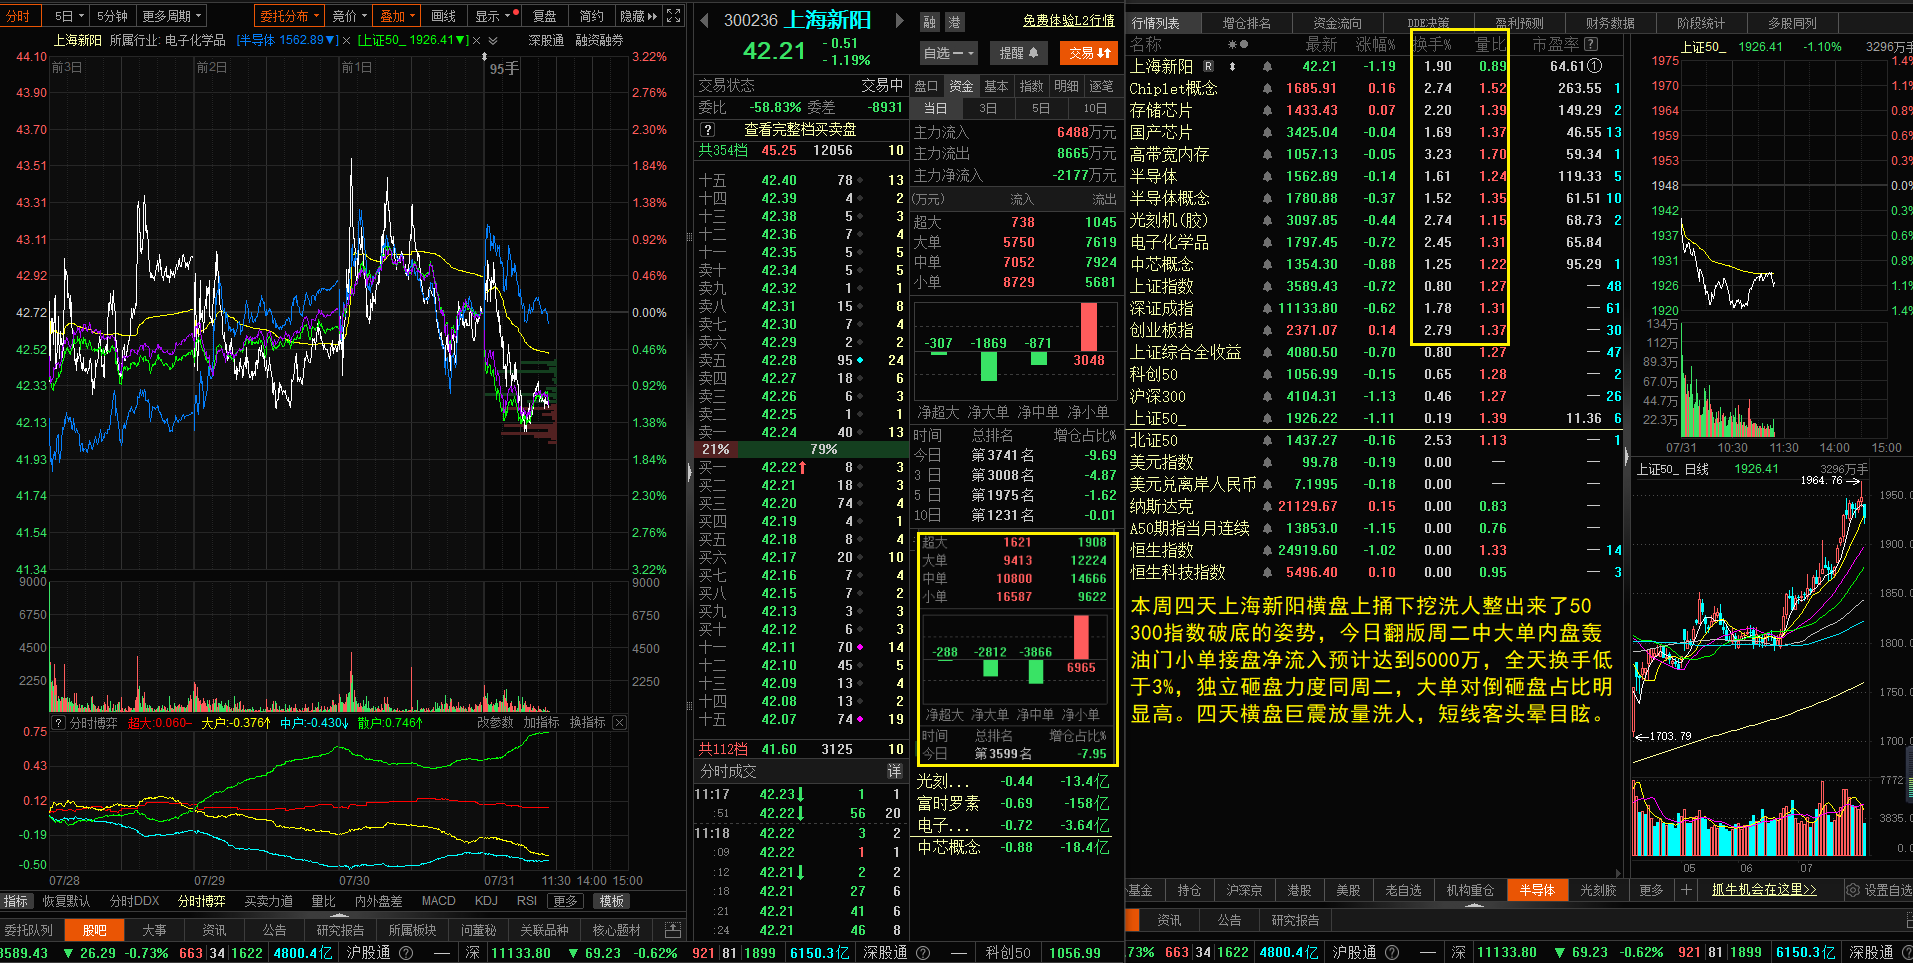Screen dimensions: 1913x963
Task: Remove the 半导体 overlay with its X
Action: coord(346,41)
